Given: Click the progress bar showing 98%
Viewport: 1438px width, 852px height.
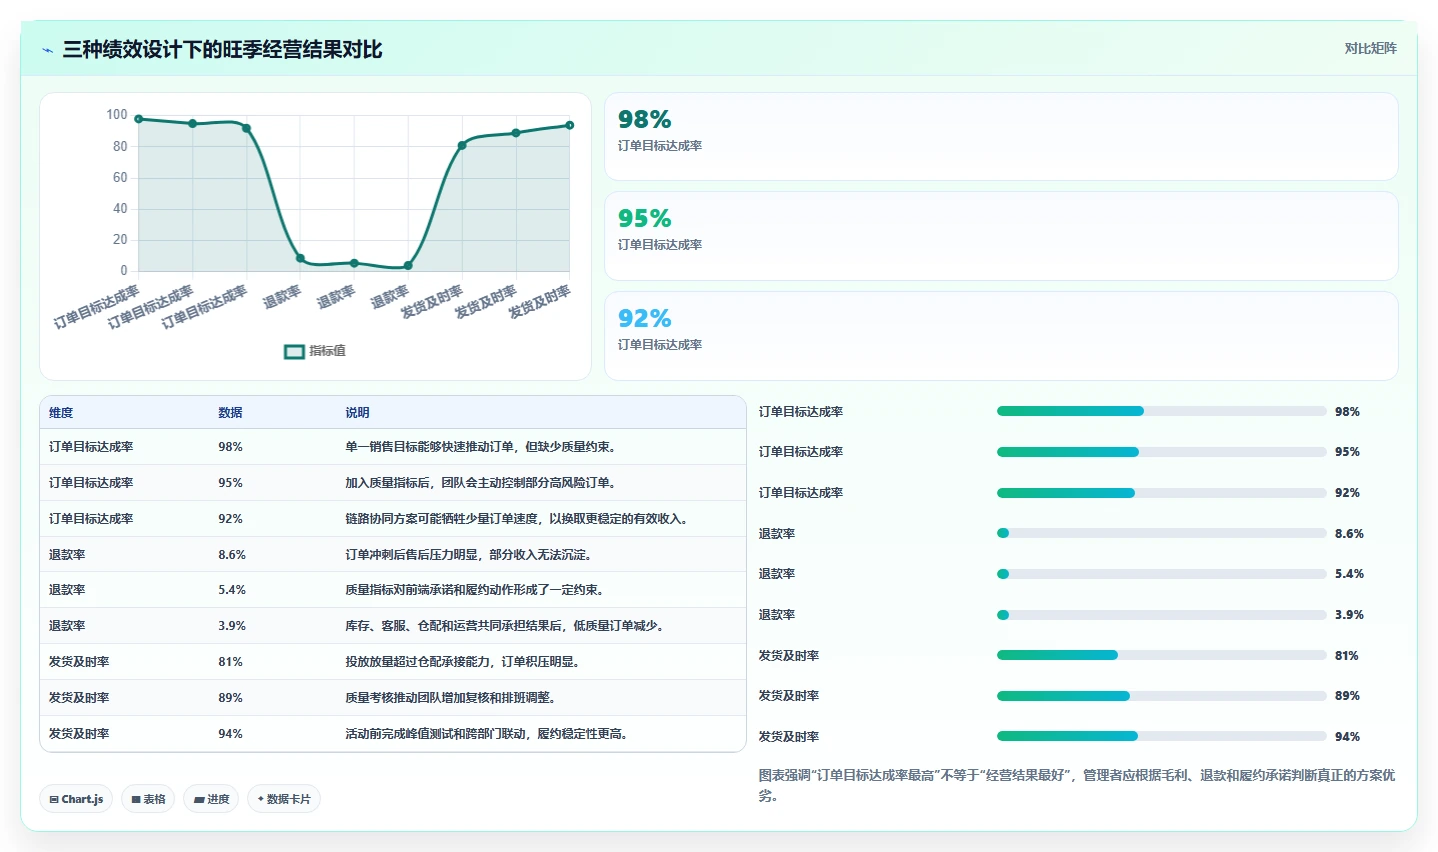Looking at the screenshot, I should pos(1161,411).
